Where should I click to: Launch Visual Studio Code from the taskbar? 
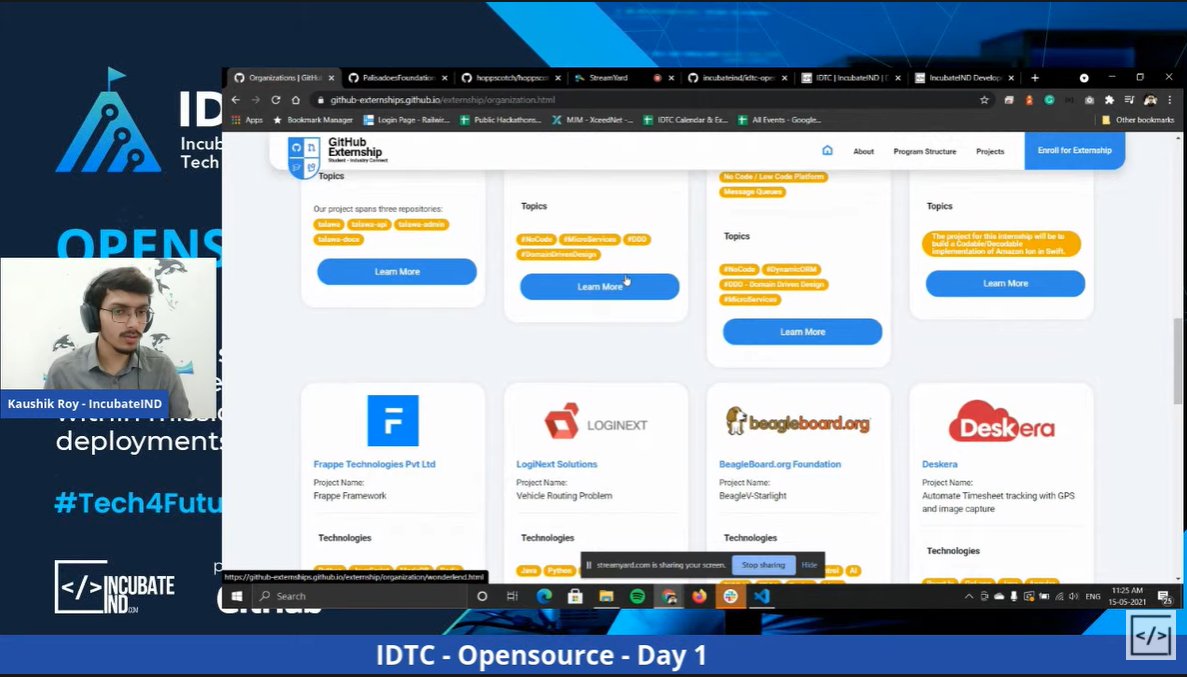(x=762, y=596)
